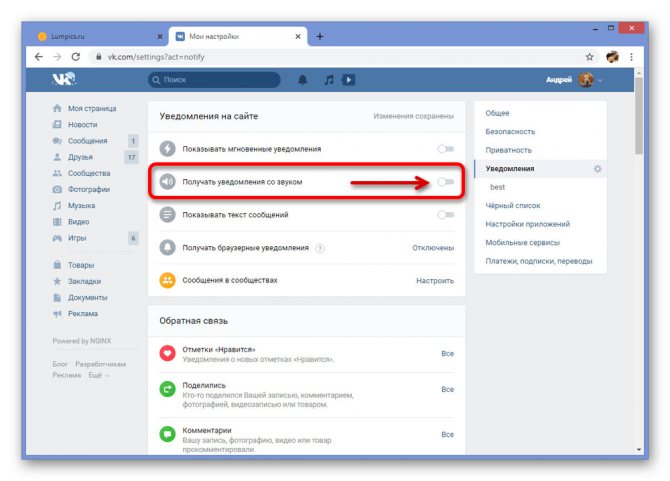
Task: Click the gear icon next to Уведомления
Action: click(x=597, y=169)
